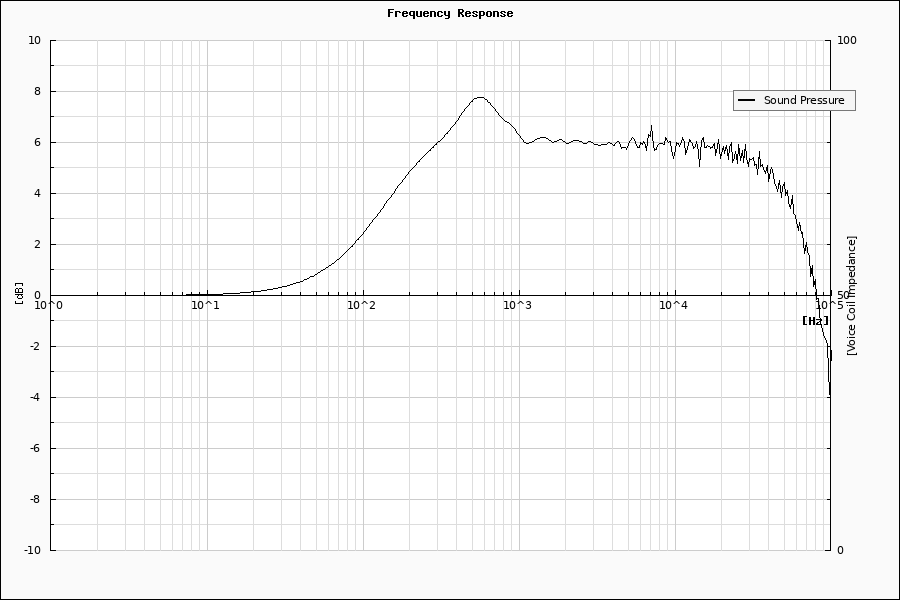Select the Sound Pressure legend label

[x=803, y=100]
